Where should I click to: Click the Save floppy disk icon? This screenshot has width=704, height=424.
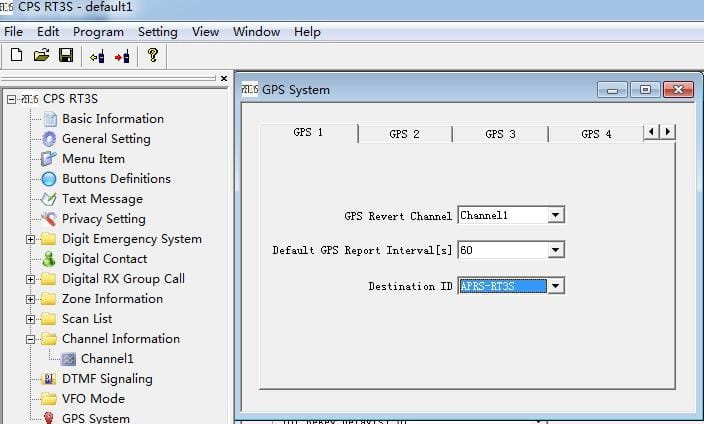pos(66,56)
